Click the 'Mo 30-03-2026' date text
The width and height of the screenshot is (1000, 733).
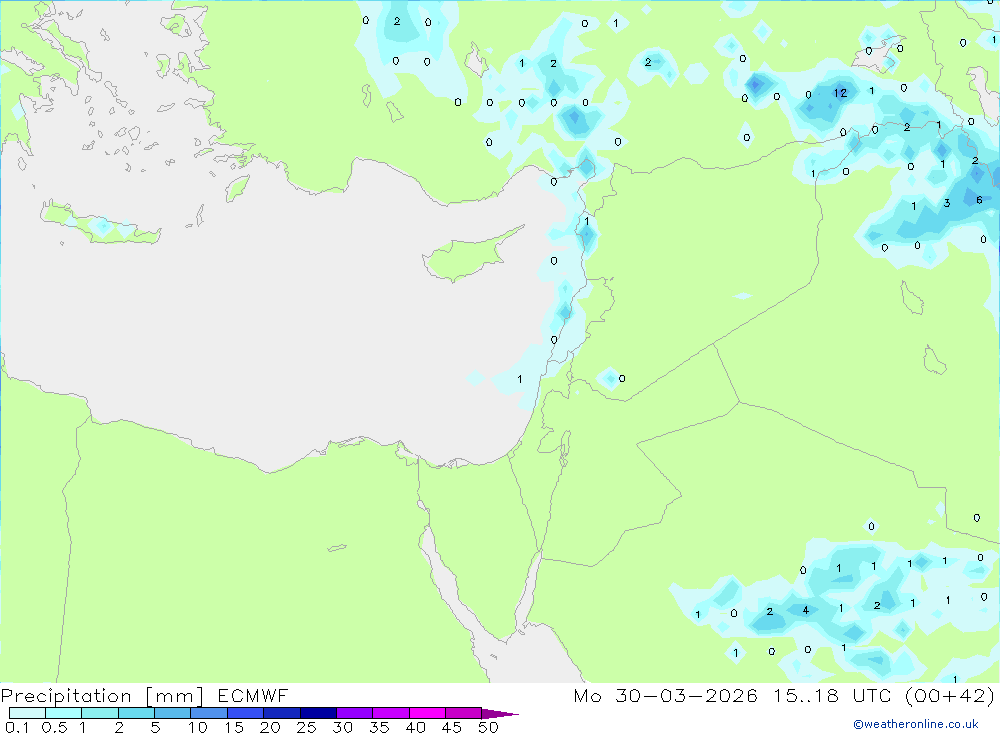tap(665, 695)
